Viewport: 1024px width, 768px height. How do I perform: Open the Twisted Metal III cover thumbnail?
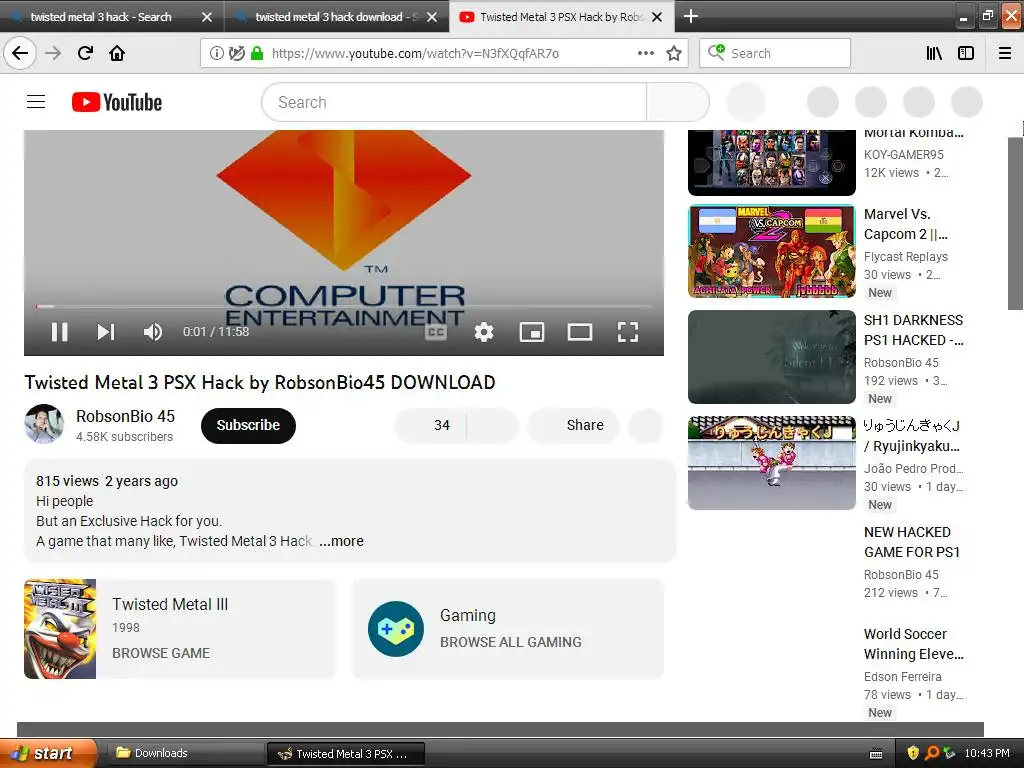60,629
